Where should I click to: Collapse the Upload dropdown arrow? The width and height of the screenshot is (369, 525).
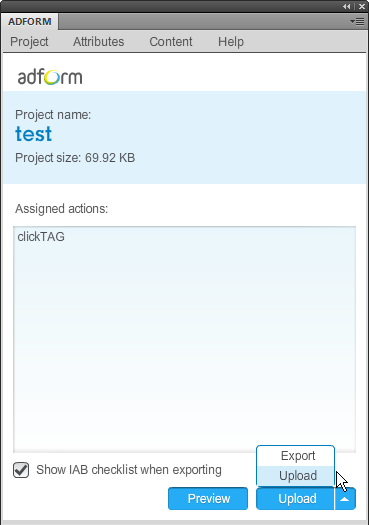345,499
